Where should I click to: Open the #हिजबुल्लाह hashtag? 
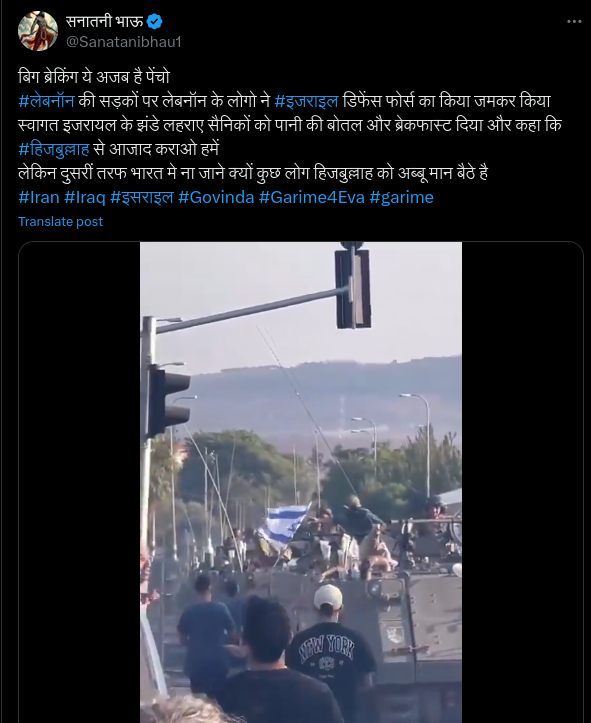[x=54, y=149]
